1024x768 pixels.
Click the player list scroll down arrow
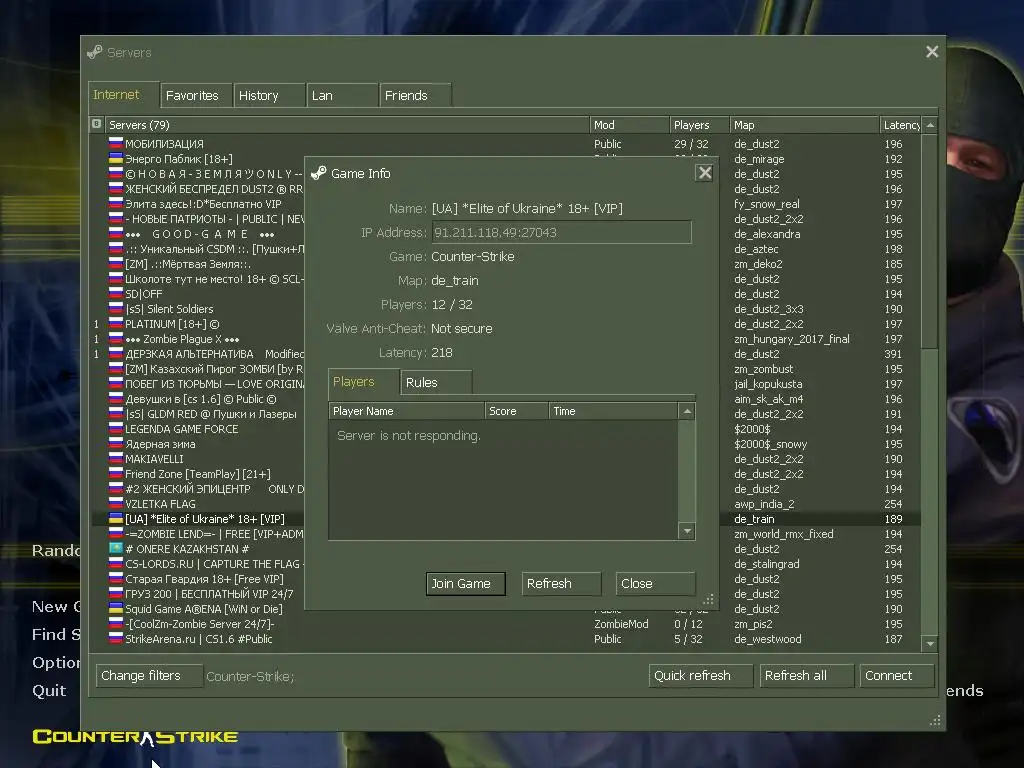point(687,531)
